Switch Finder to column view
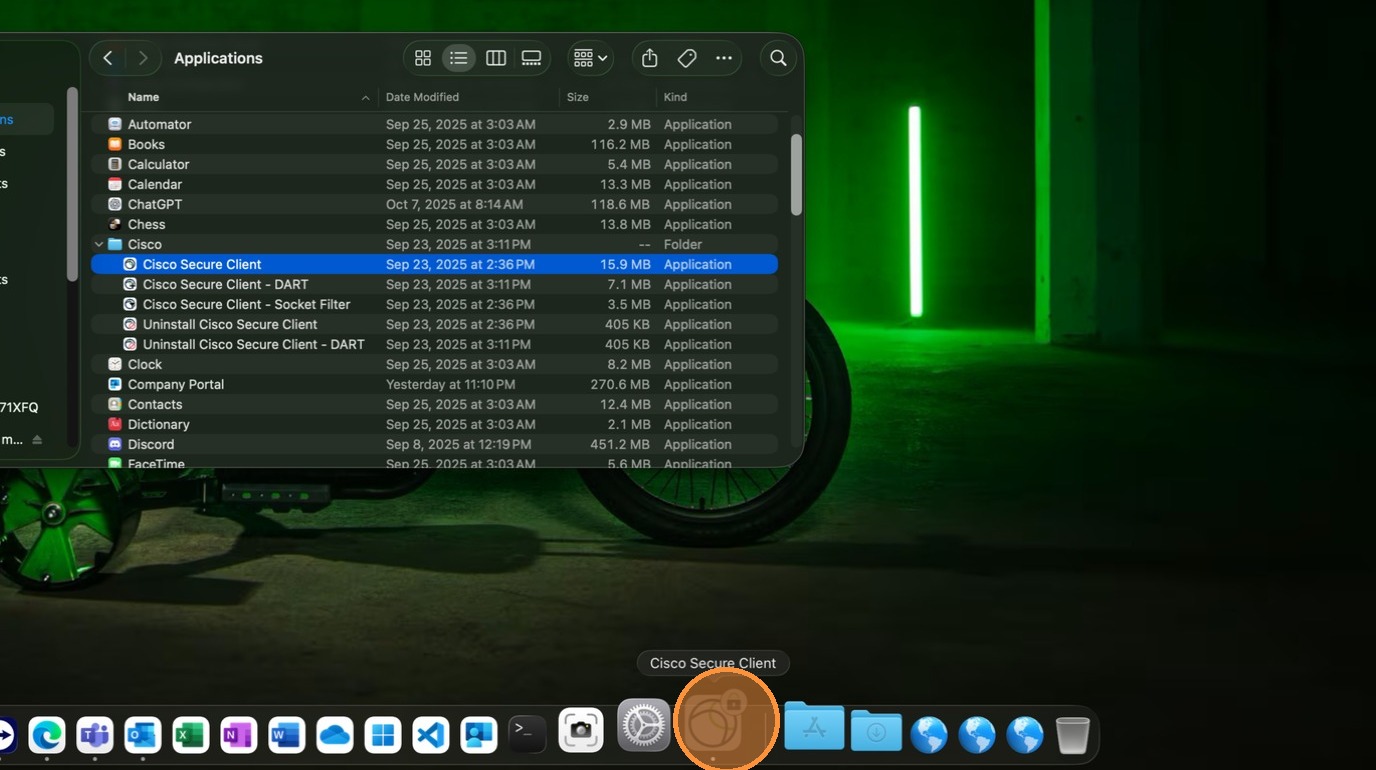 click(496, 58)
